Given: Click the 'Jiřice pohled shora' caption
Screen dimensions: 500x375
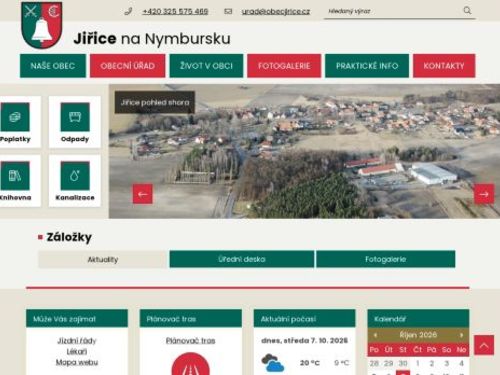Looking at the screenshot, I should click(x=155, y=102).
